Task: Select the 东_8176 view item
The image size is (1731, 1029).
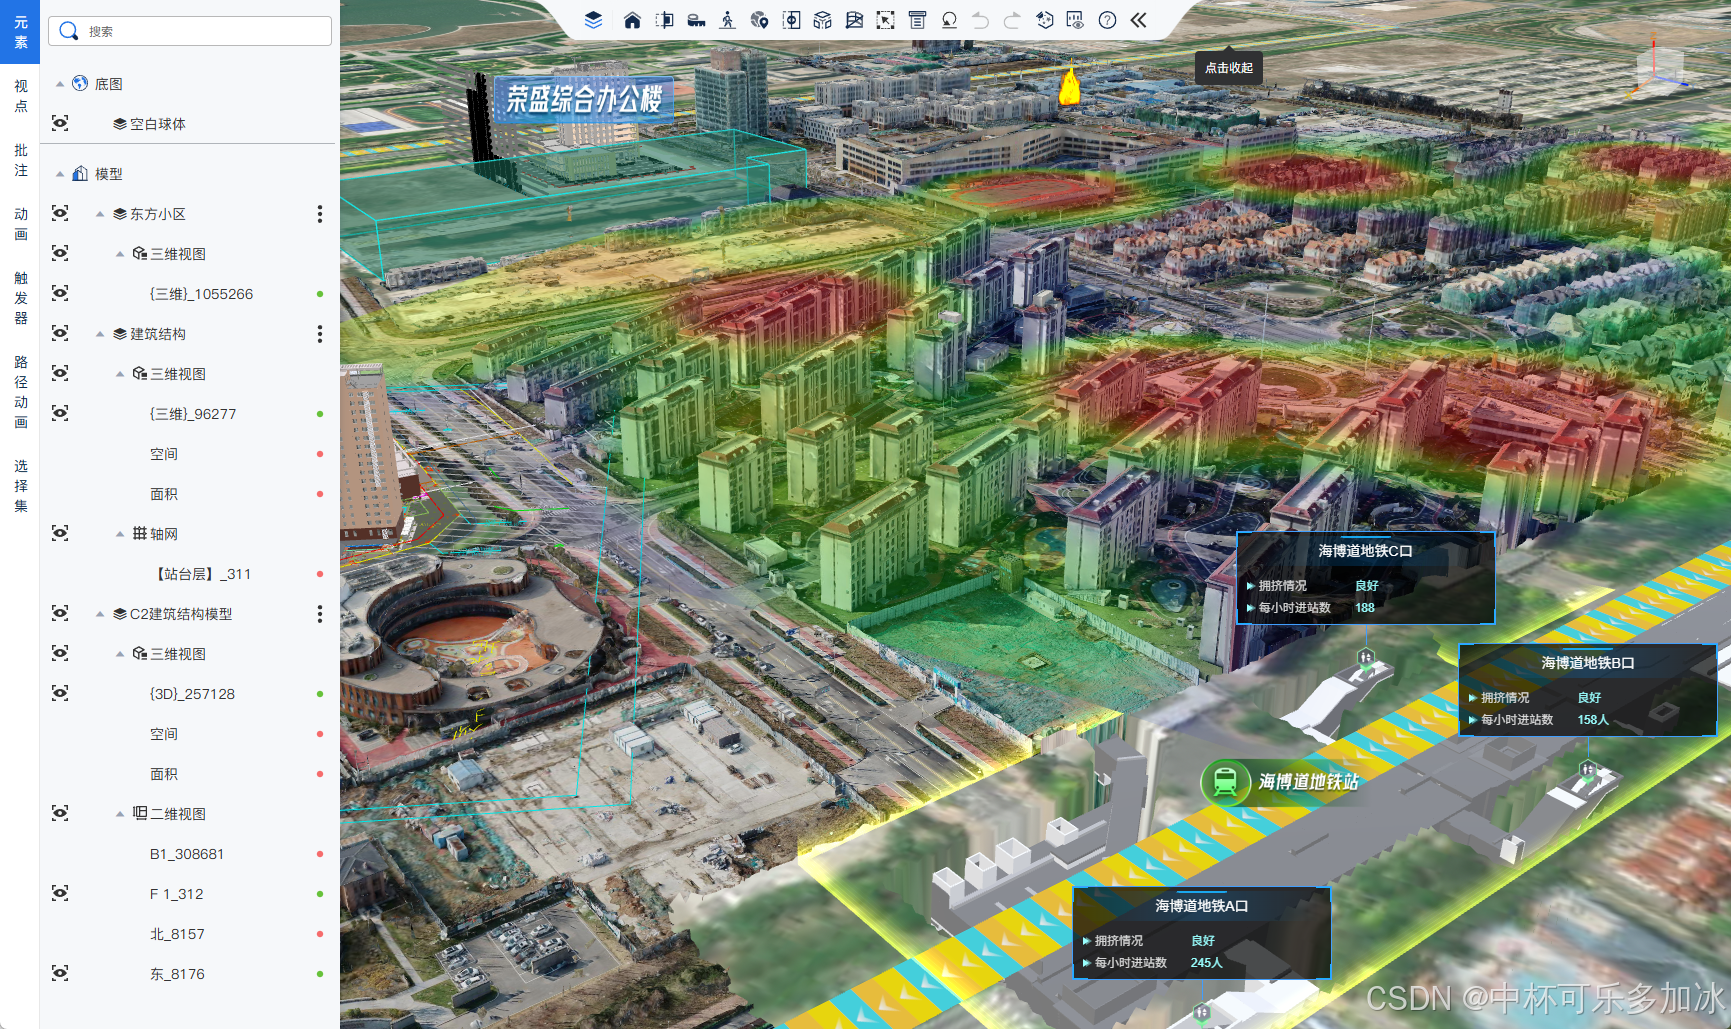Action: (x=177, y=974)
